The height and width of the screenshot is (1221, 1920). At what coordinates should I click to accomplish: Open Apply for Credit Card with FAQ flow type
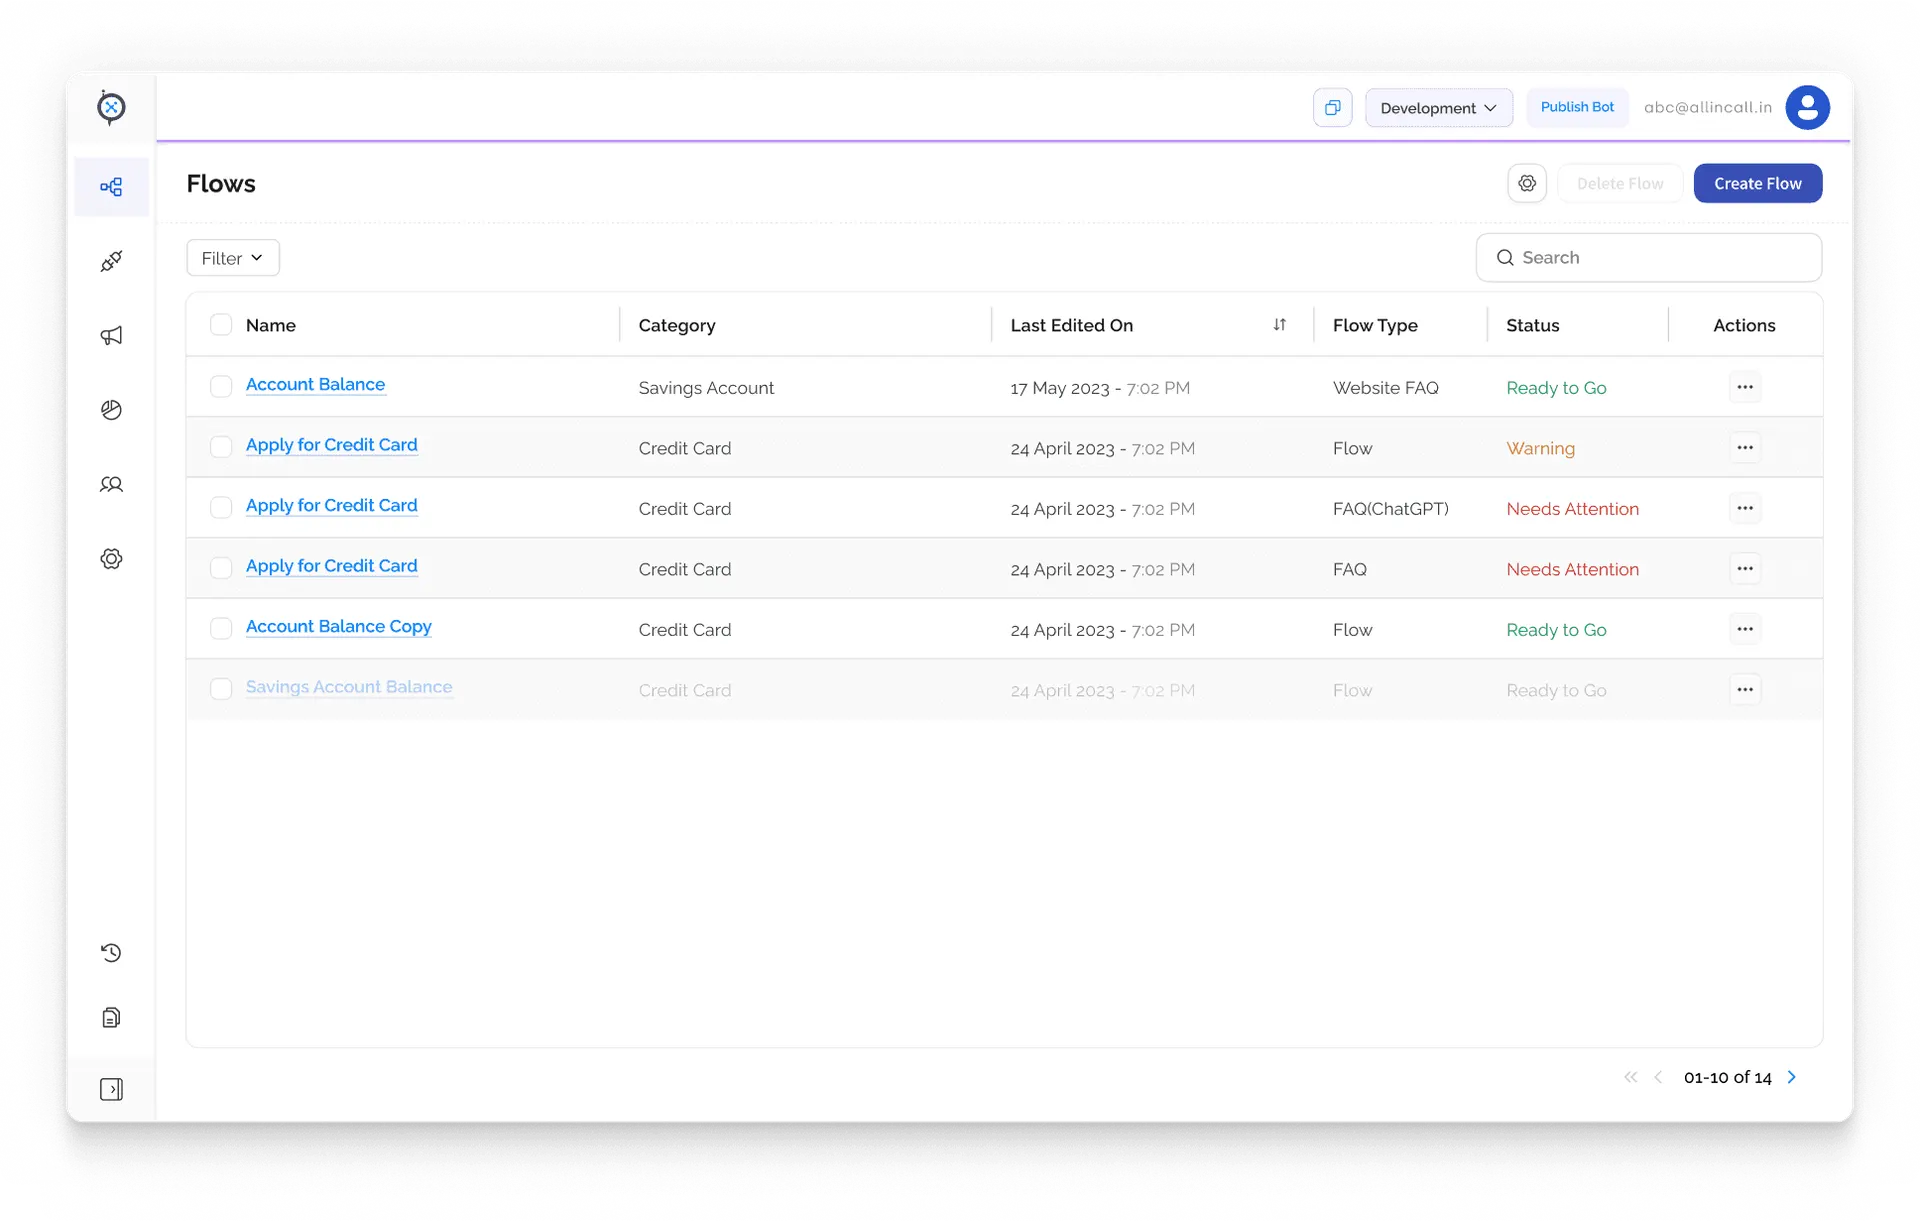coord(331,566)
